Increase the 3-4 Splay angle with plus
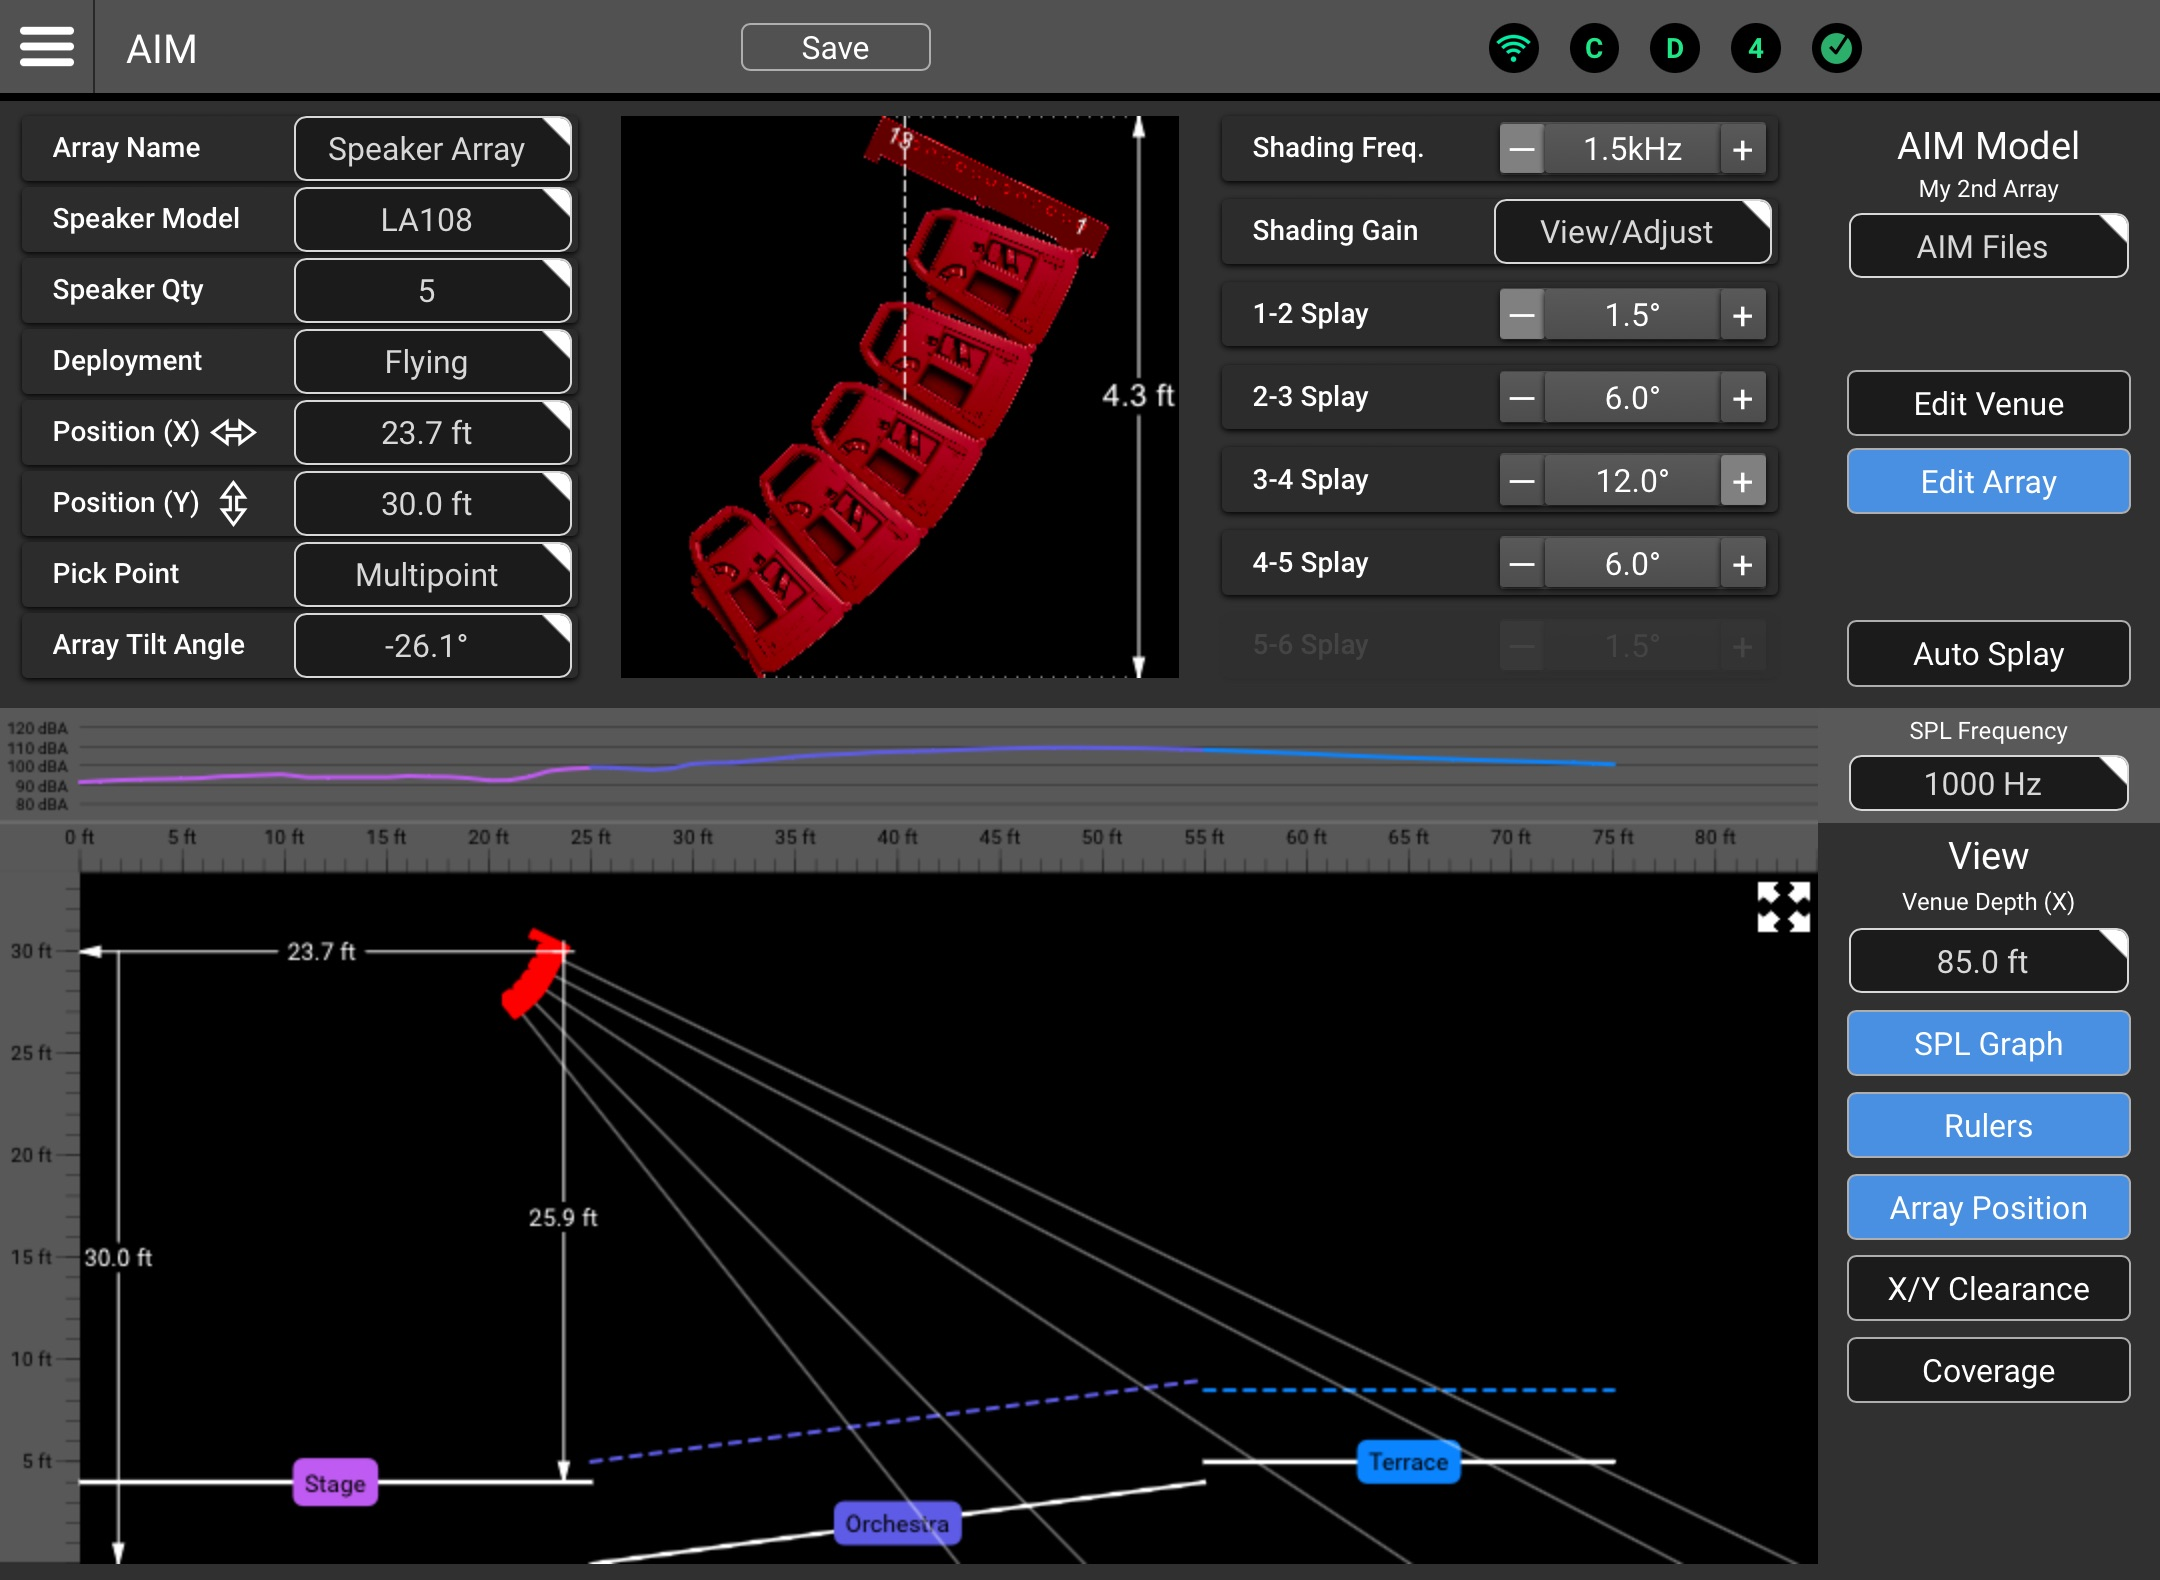Image resolution: width=2160 pixels, height=1580 pixels. pyautogui.click(x=1742, y=481)
